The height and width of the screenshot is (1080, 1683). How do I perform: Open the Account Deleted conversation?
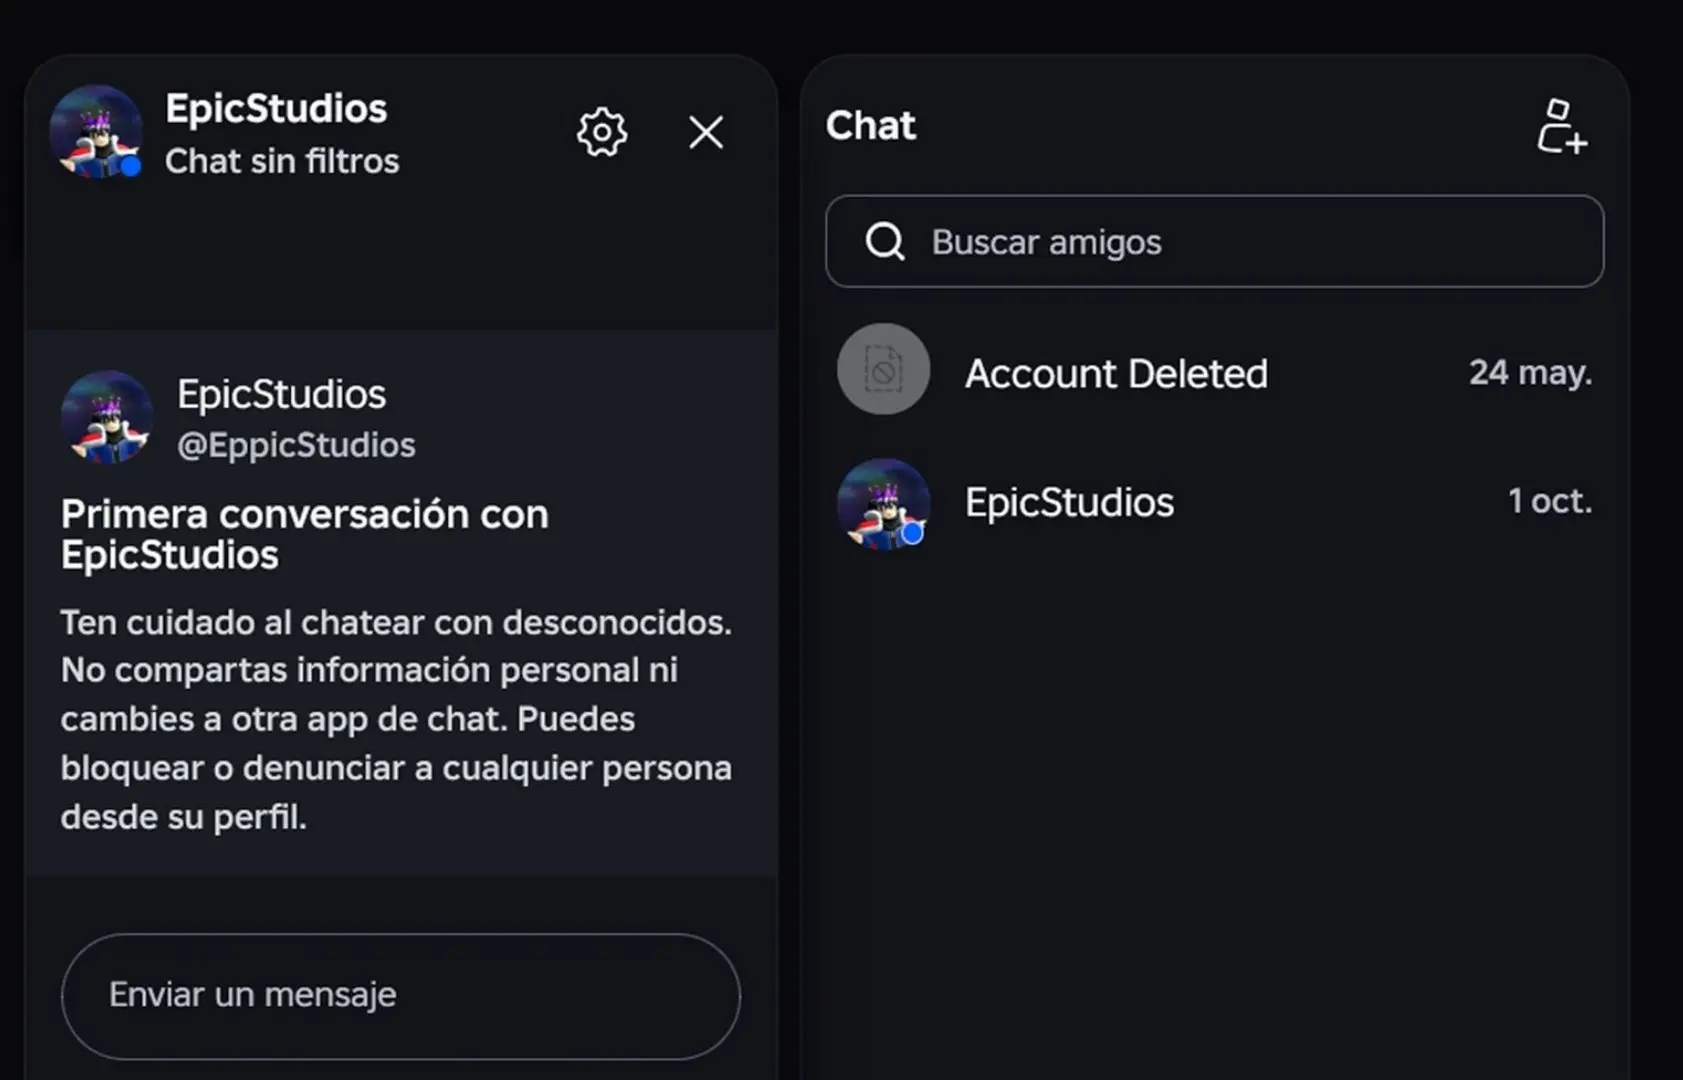pyautogui.click(x=1214, y=370)
